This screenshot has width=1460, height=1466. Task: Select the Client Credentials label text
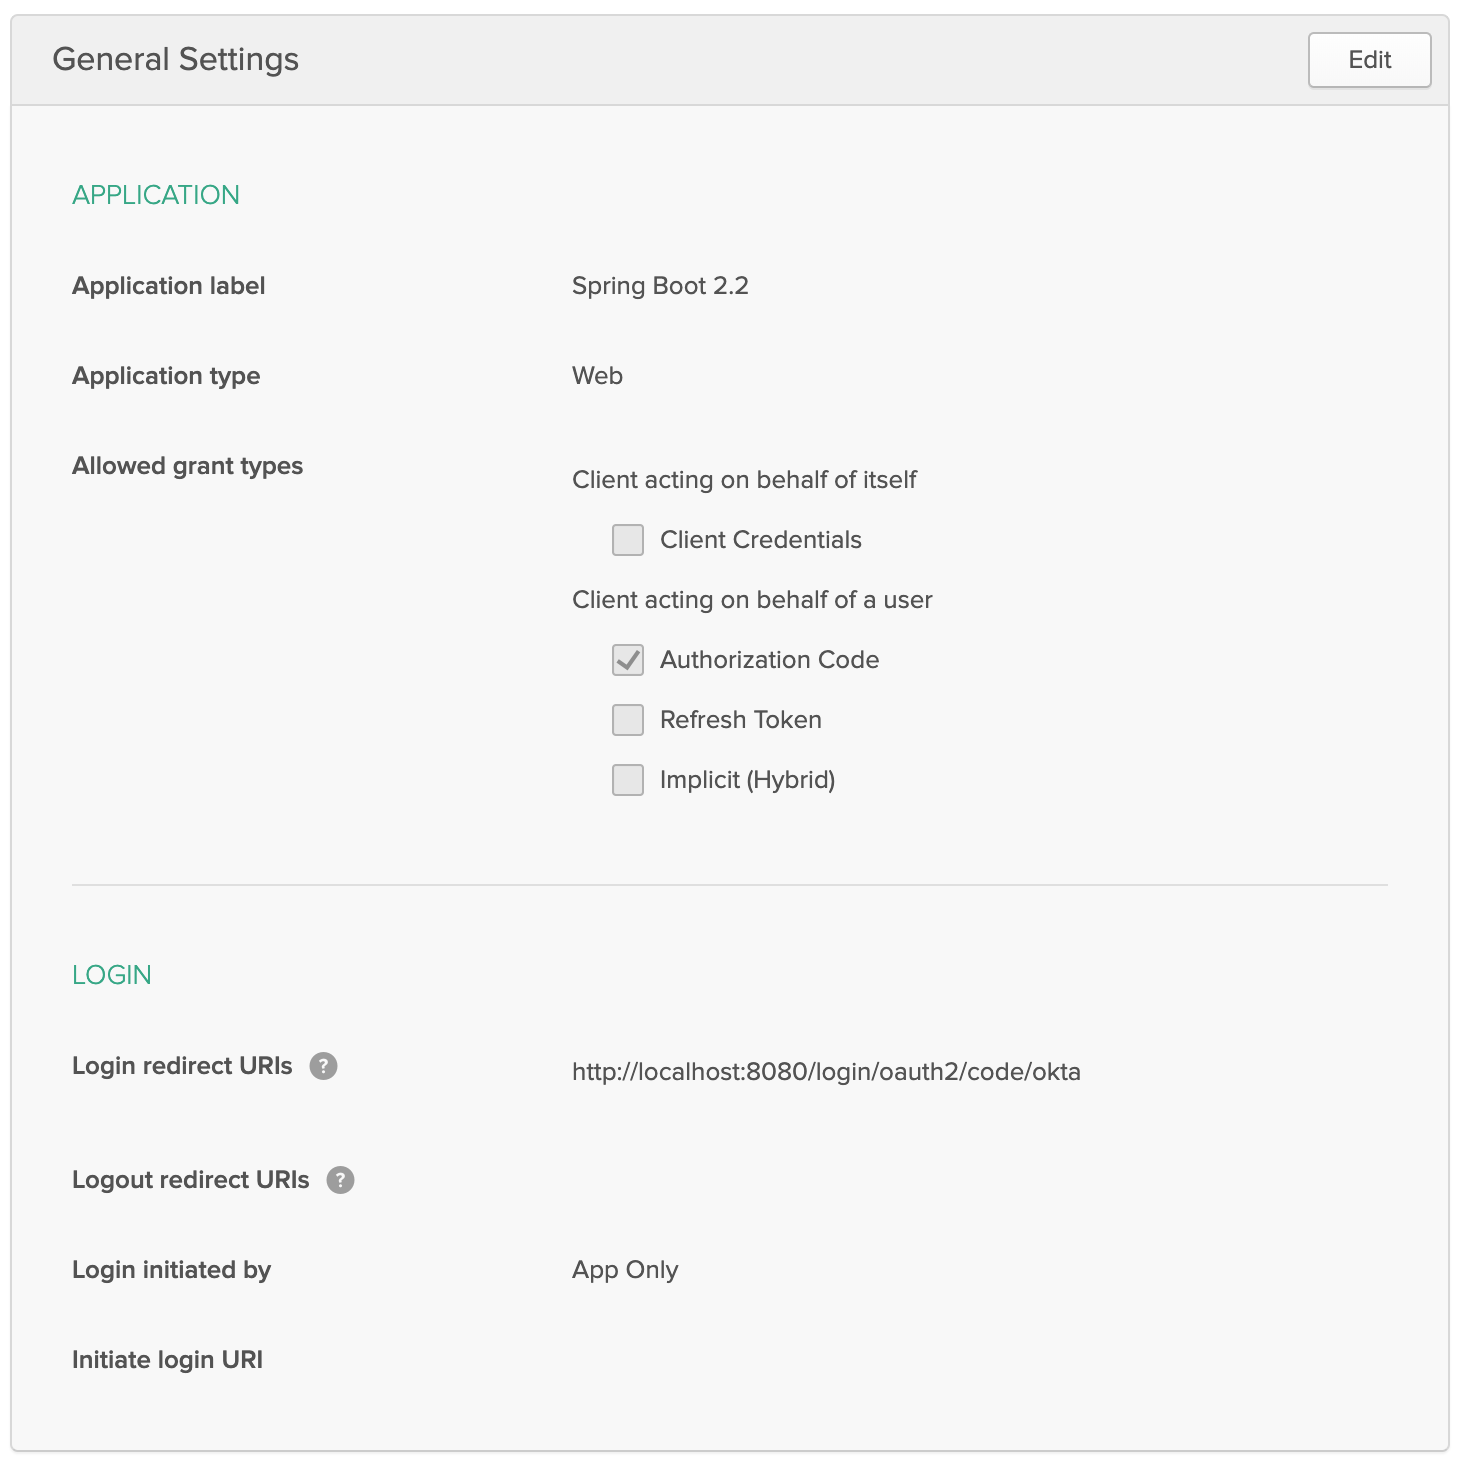tap(760, 540)
